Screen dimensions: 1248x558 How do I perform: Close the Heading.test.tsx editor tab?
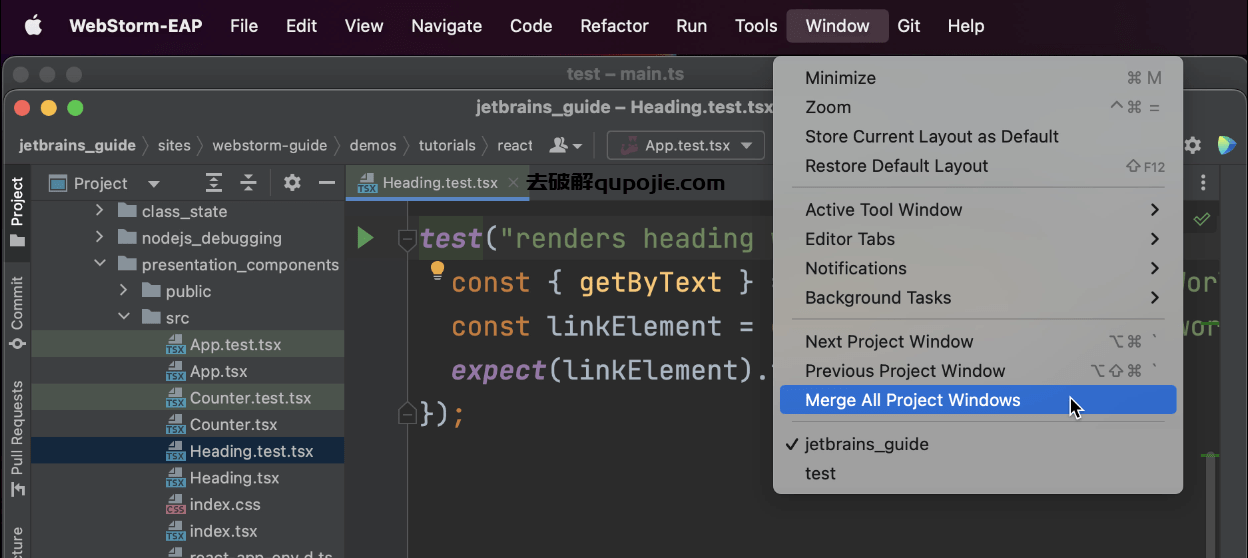coord(513,183)
